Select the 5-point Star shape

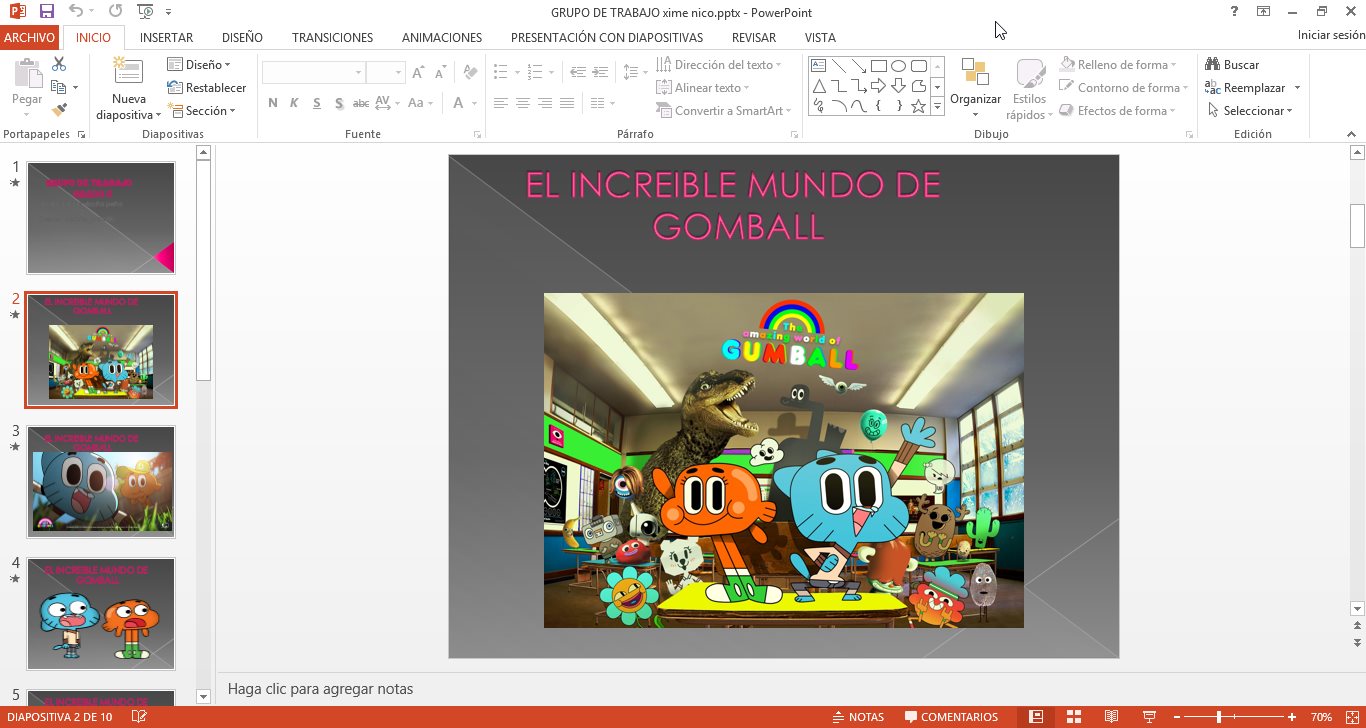918,106
